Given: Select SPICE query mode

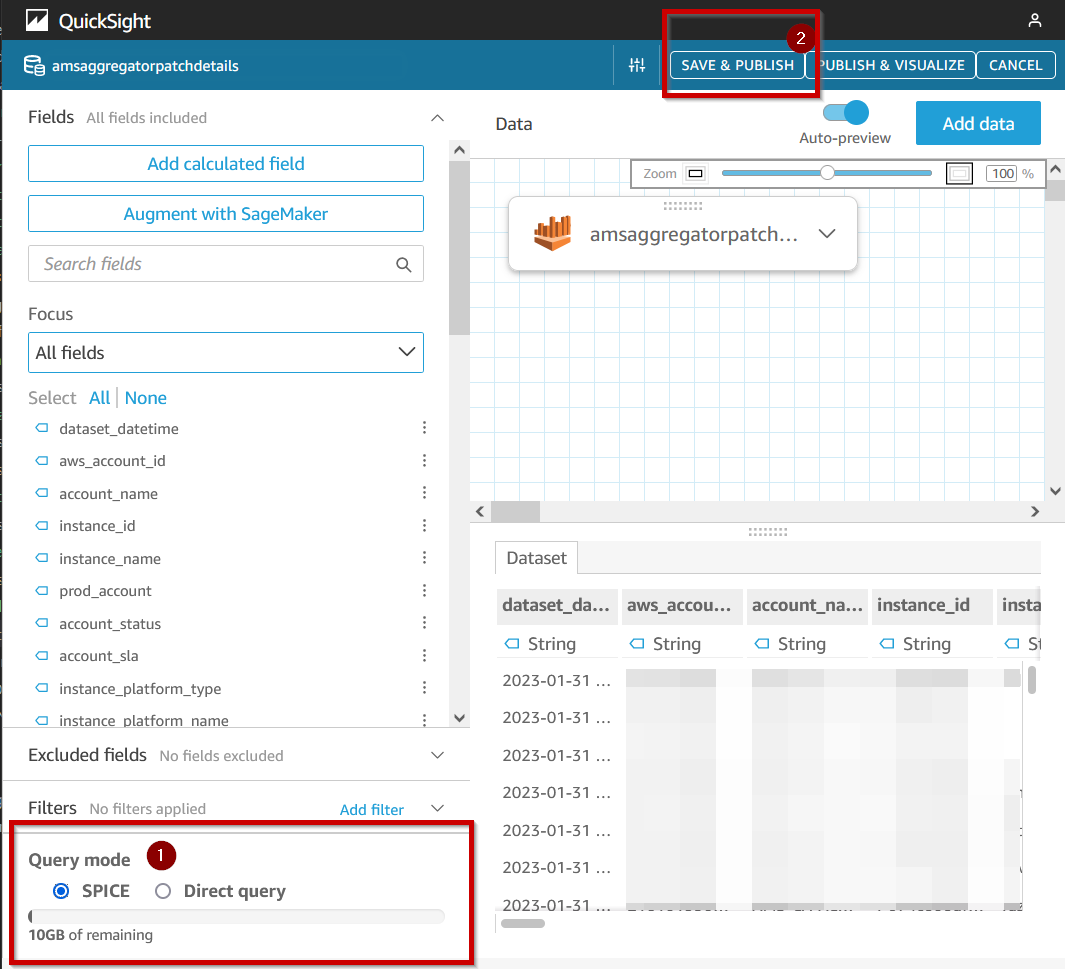Looking at the screenshot, I should (x=61, y=891).
